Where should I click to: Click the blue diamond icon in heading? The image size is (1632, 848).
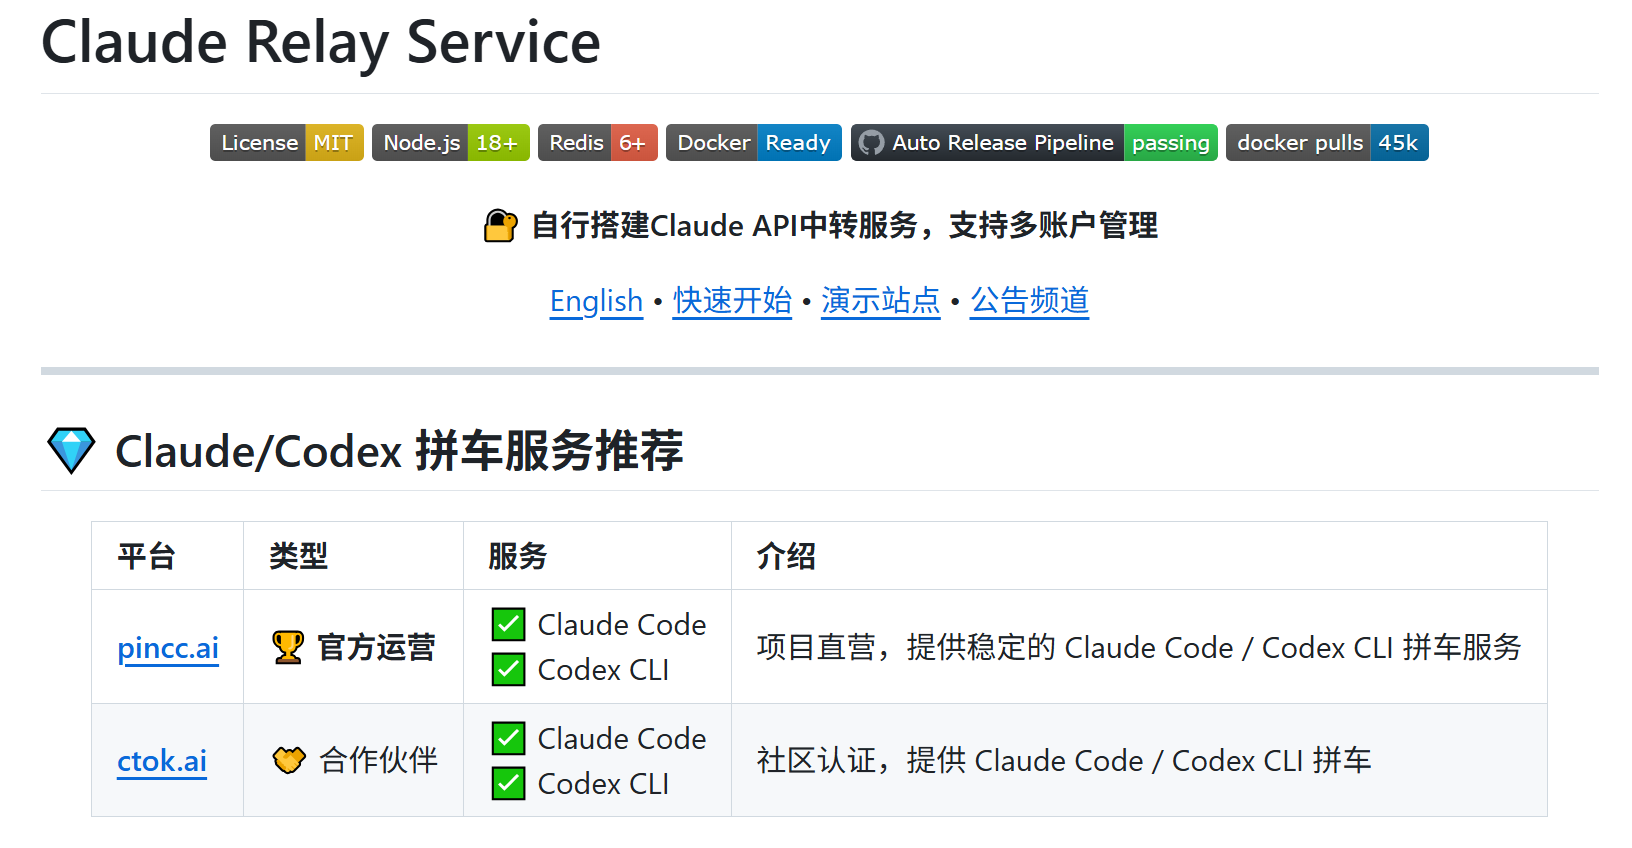tap(71, 451)
